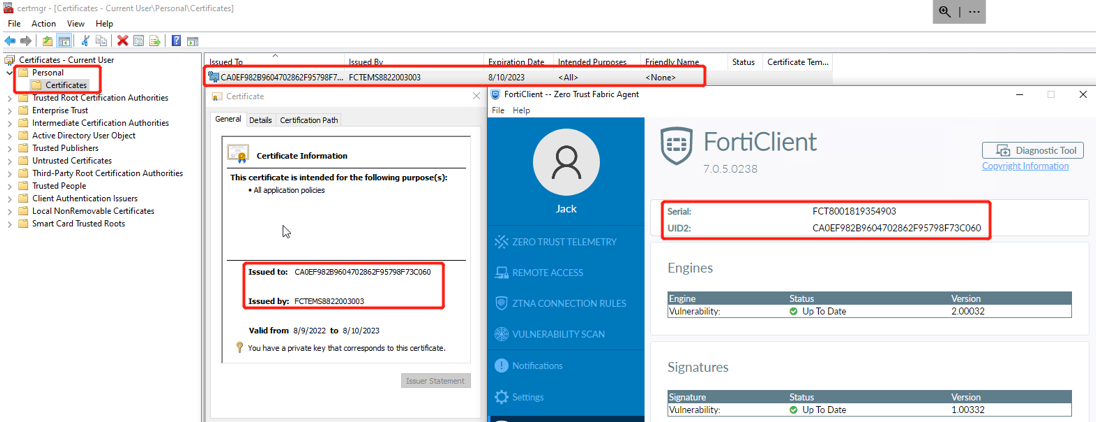Viewport: 1096px width, 422px height.
Task: Open the FortiClient Help menu
Action: (521, 110)
